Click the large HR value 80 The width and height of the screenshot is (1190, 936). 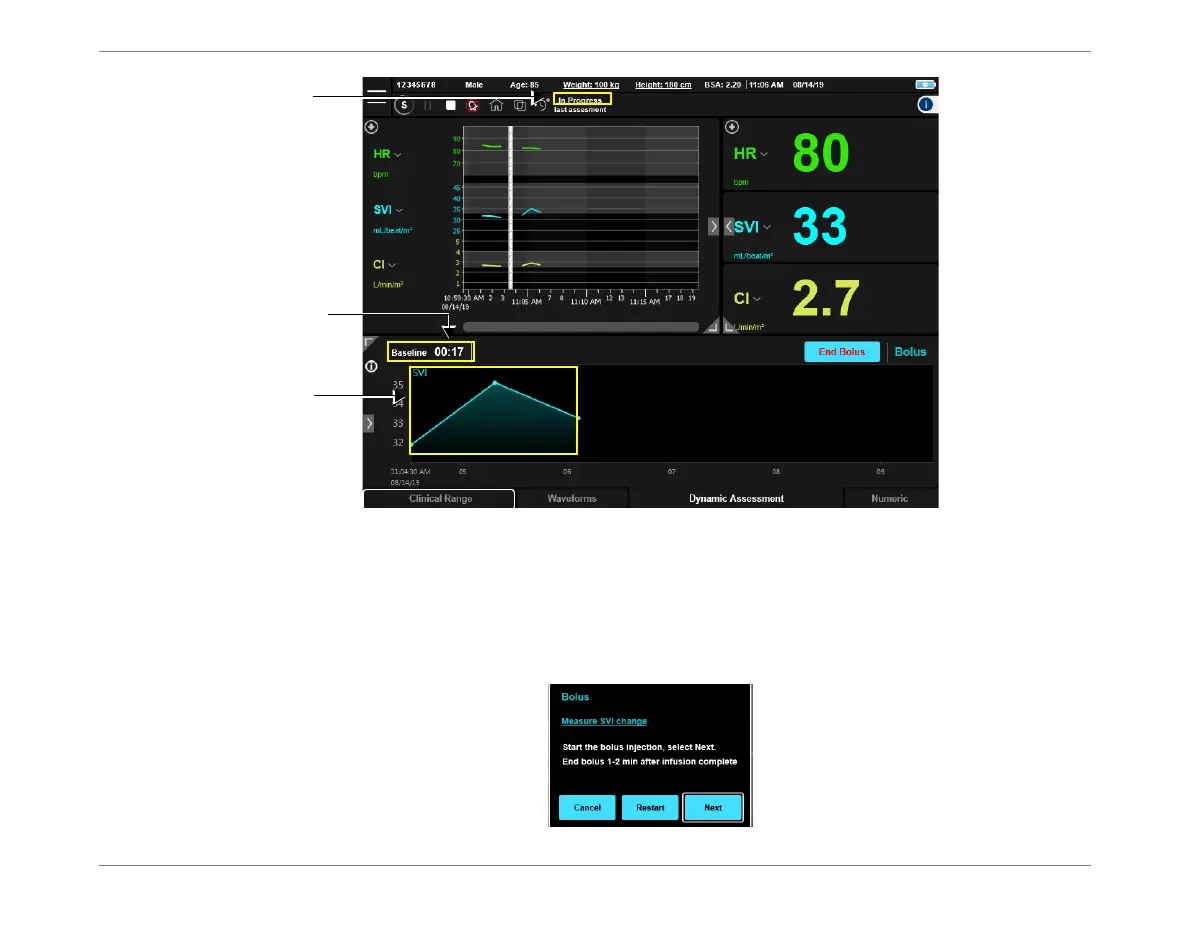820,153
